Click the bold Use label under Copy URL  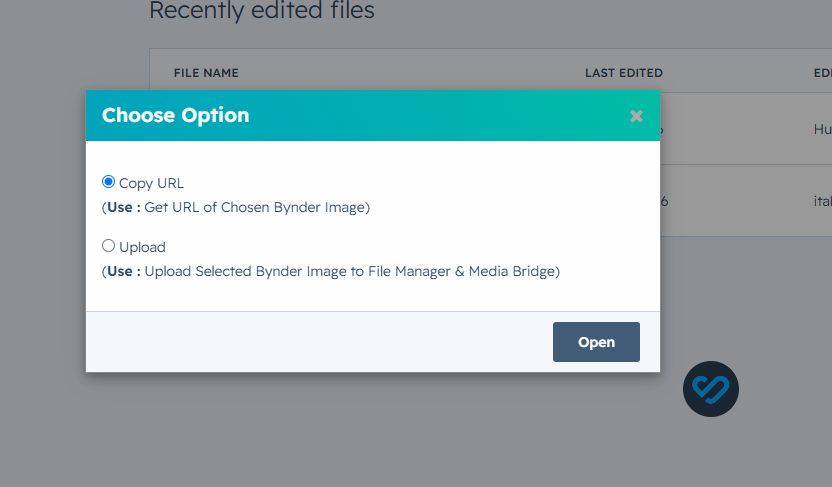tap(120, 207)
